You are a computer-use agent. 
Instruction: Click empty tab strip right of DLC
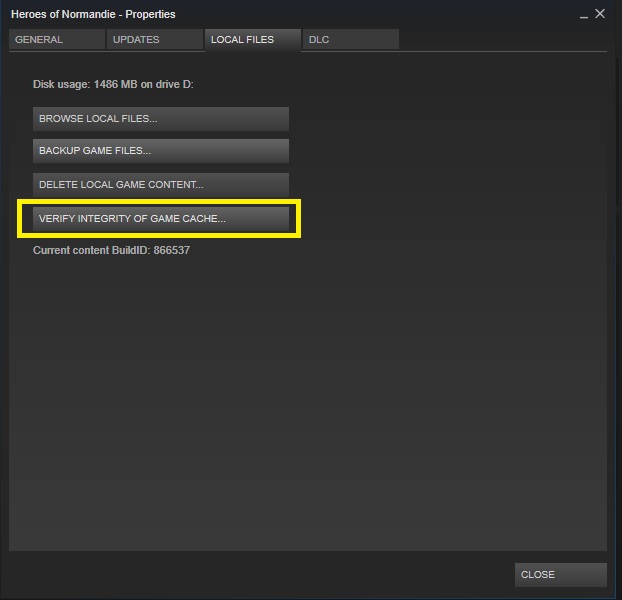pyautogui.click(x=500, y=40)
